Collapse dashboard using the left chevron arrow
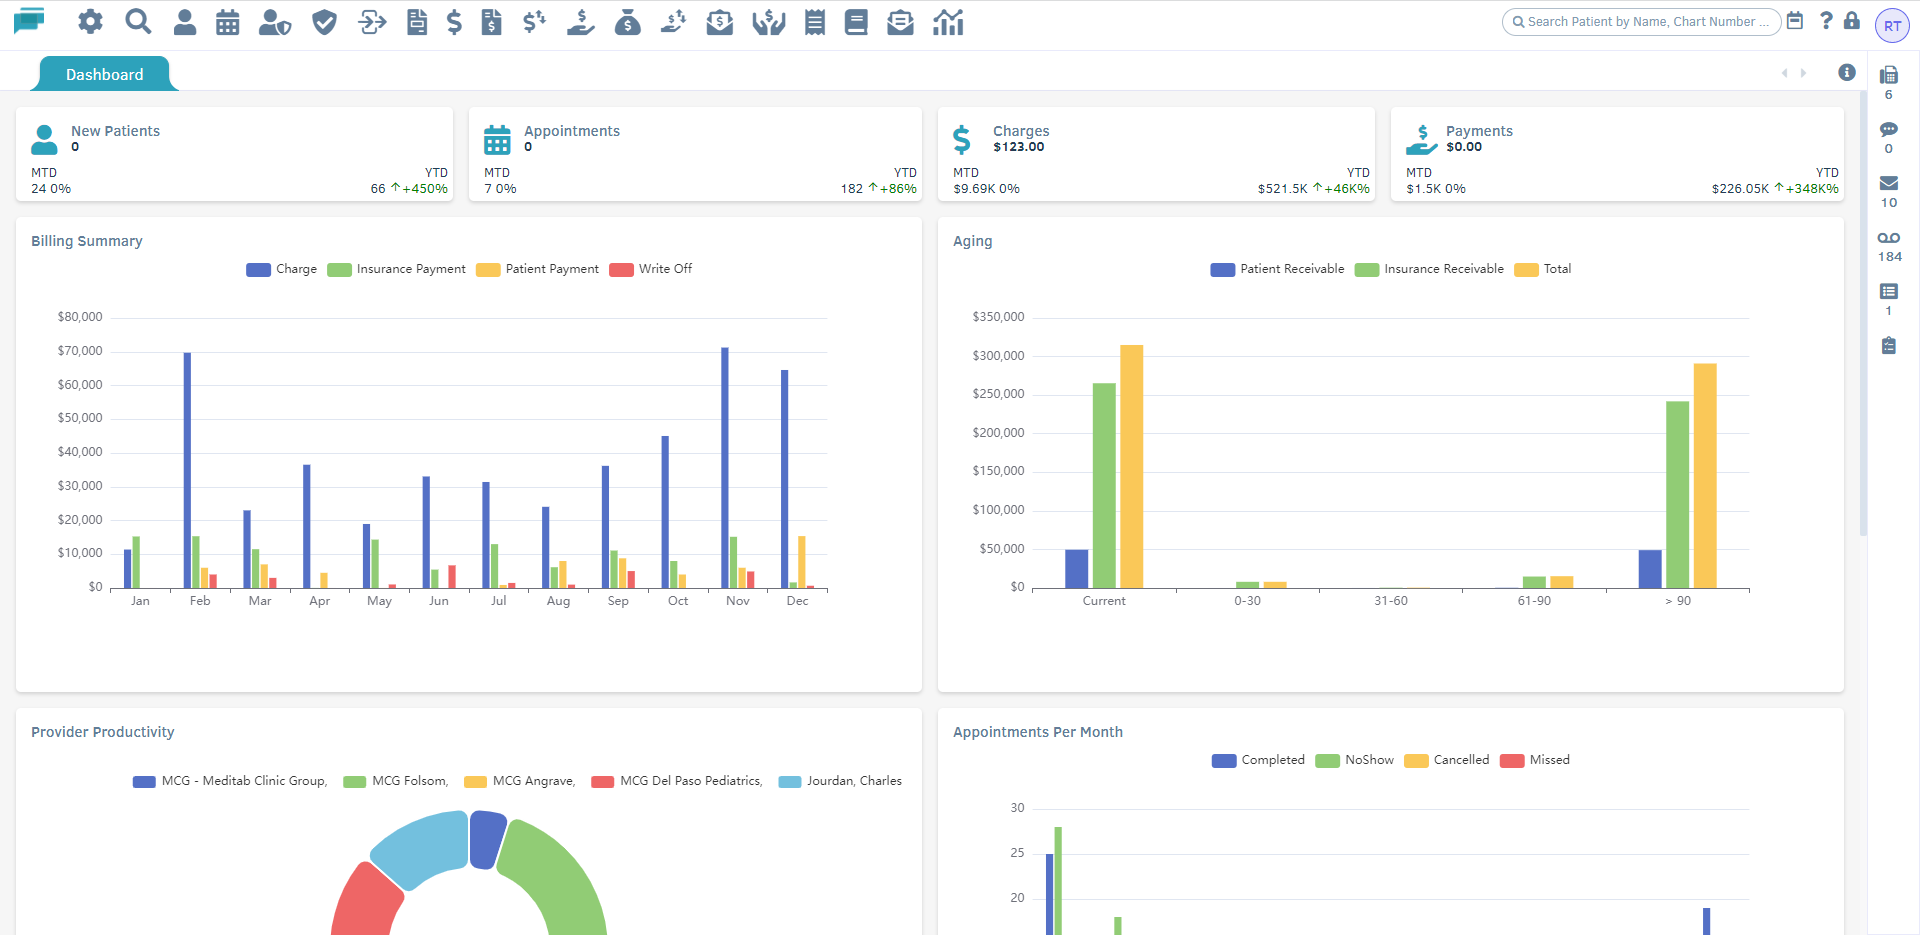The height and width of the screenshot is (935, 1920). (1784, 73)
